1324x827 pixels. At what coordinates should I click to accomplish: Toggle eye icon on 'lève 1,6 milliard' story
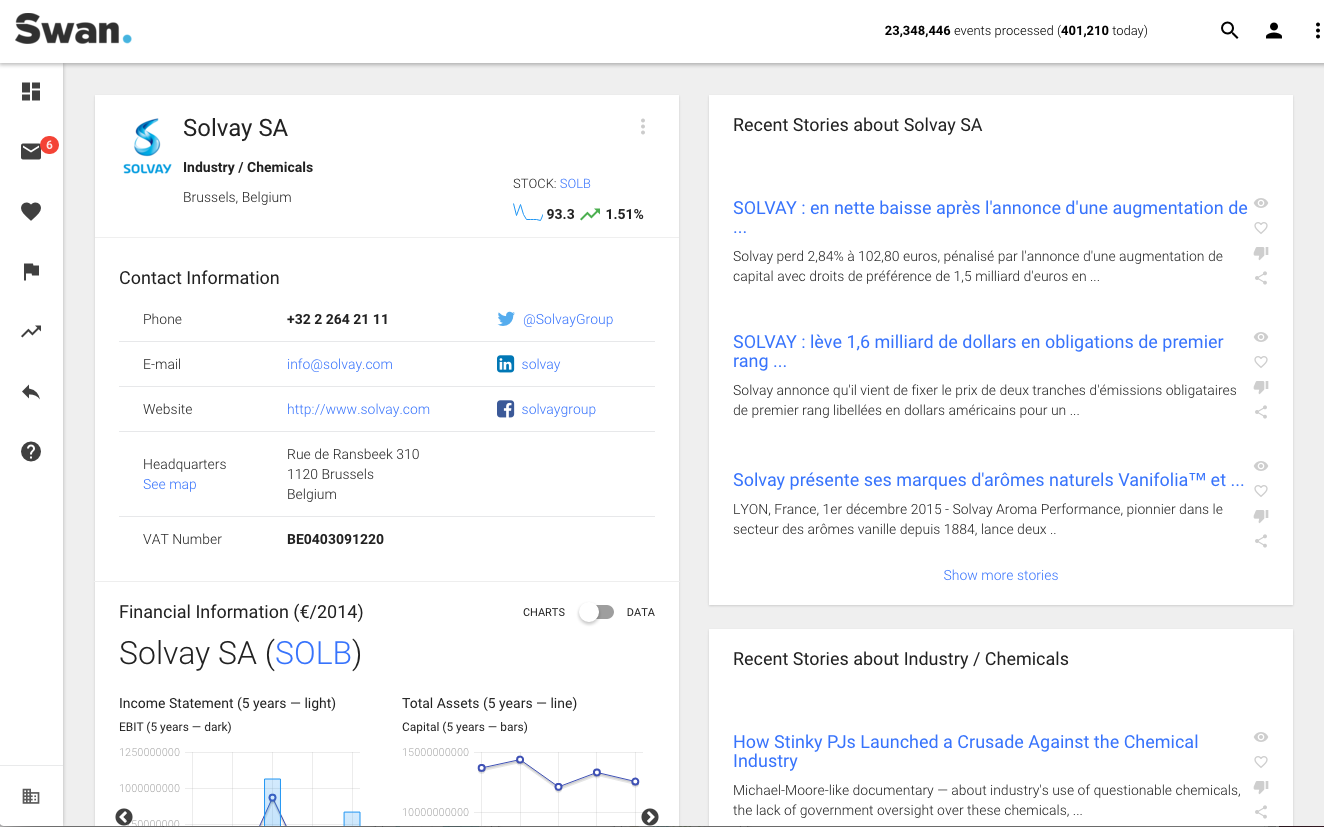pos(1261,337)
